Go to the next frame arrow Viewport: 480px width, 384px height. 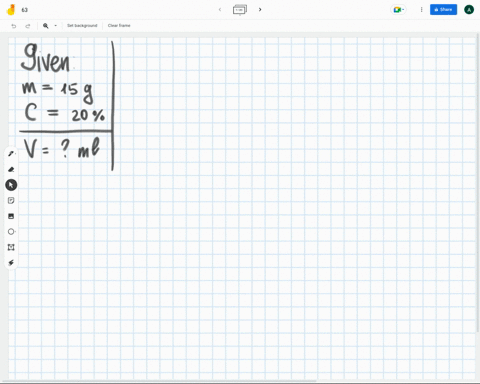260,10
